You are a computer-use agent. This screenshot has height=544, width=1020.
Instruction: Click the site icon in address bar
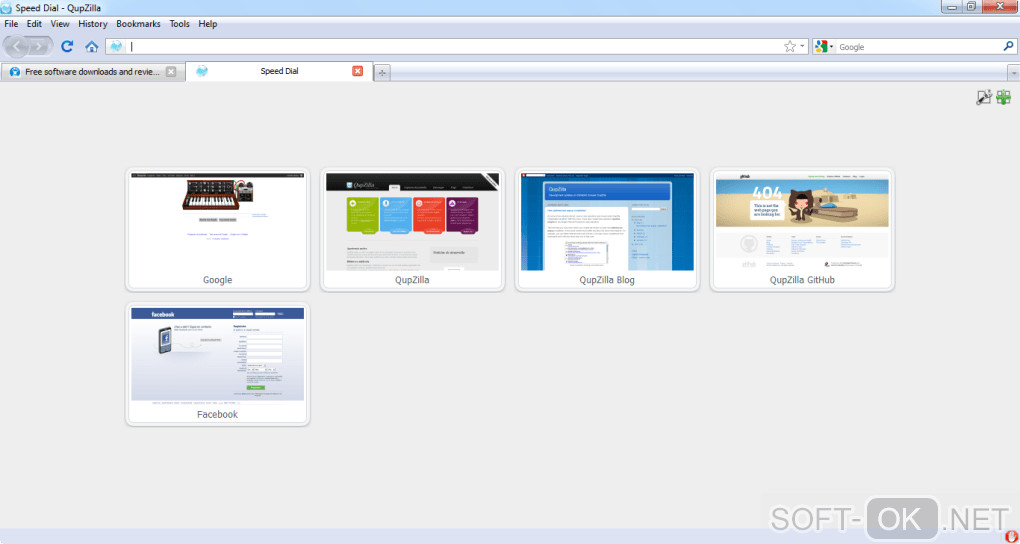[116, 46]
